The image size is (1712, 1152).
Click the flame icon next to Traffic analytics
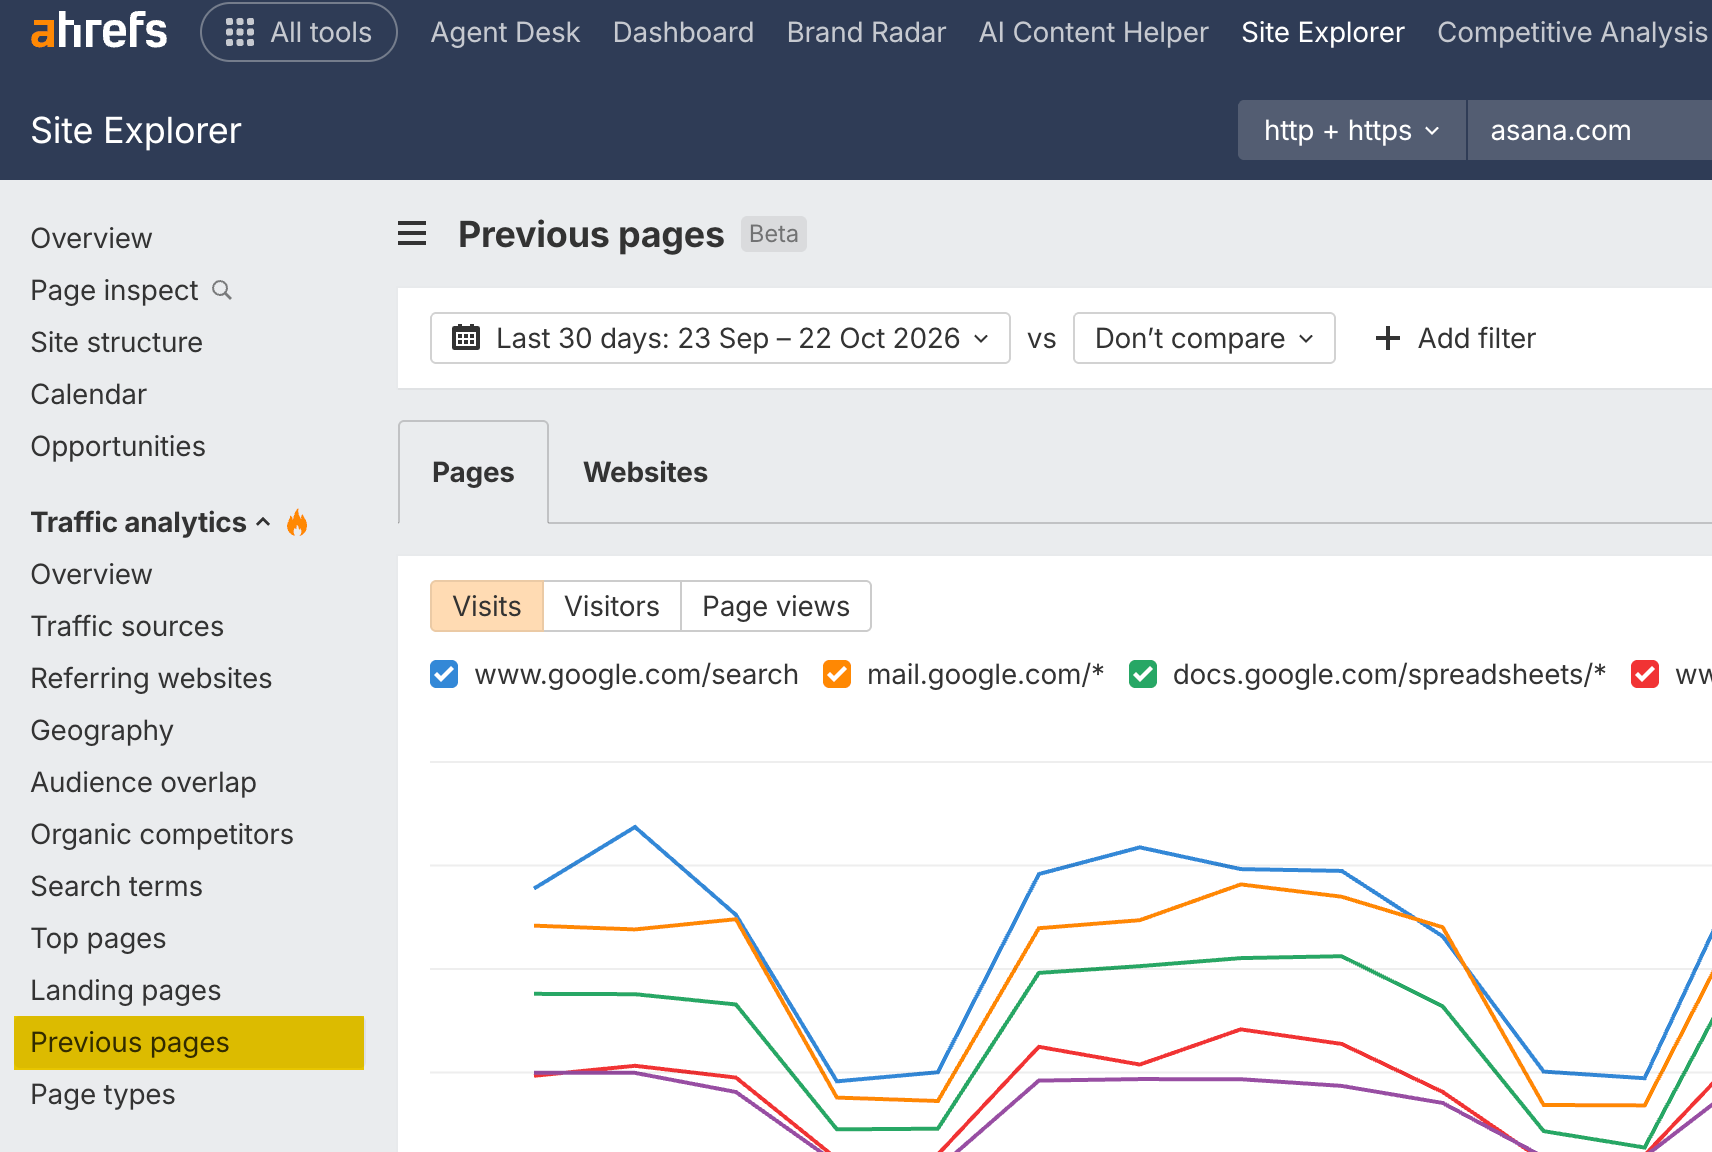[297, 522]
